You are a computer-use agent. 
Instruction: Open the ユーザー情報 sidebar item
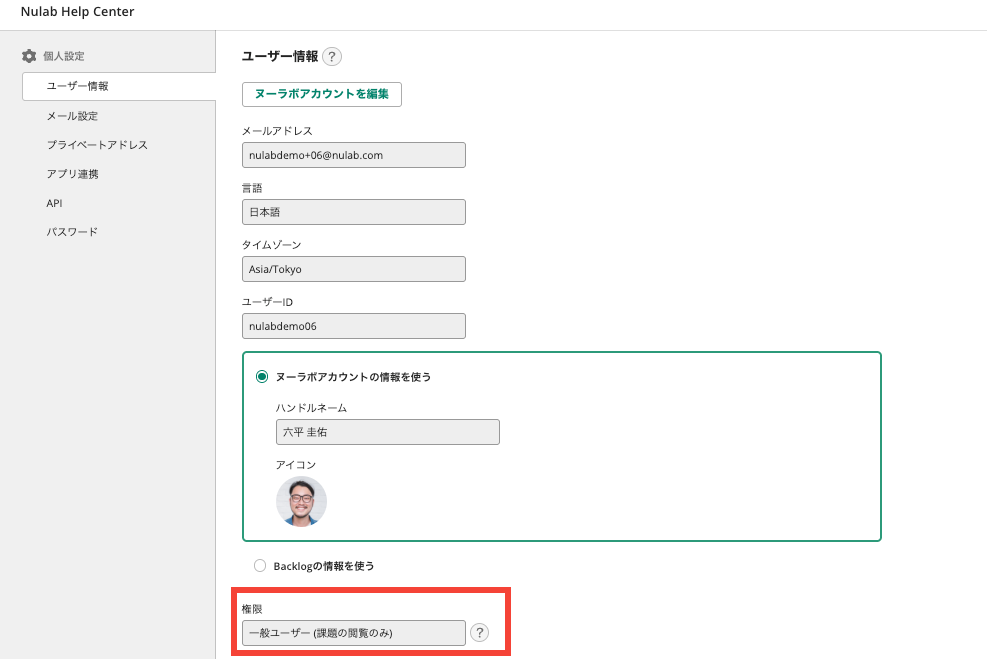pos(118,86)
